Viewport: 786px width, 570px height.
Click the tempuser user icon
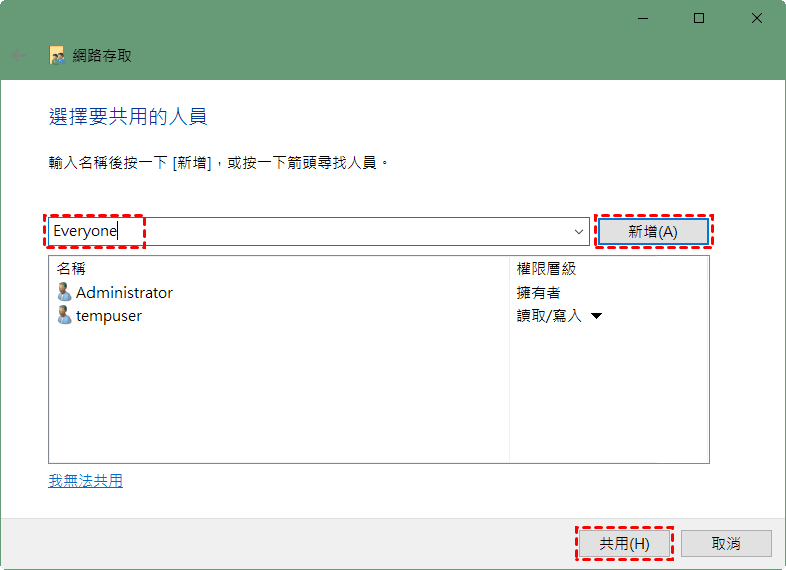pyautogui.click(x=64, y=315)
